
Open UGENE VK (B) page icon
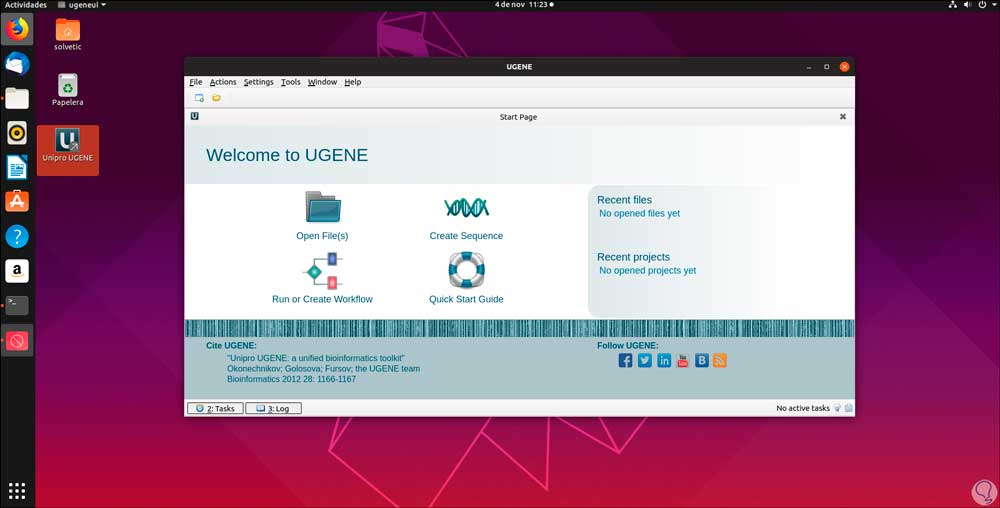(702, 360)
